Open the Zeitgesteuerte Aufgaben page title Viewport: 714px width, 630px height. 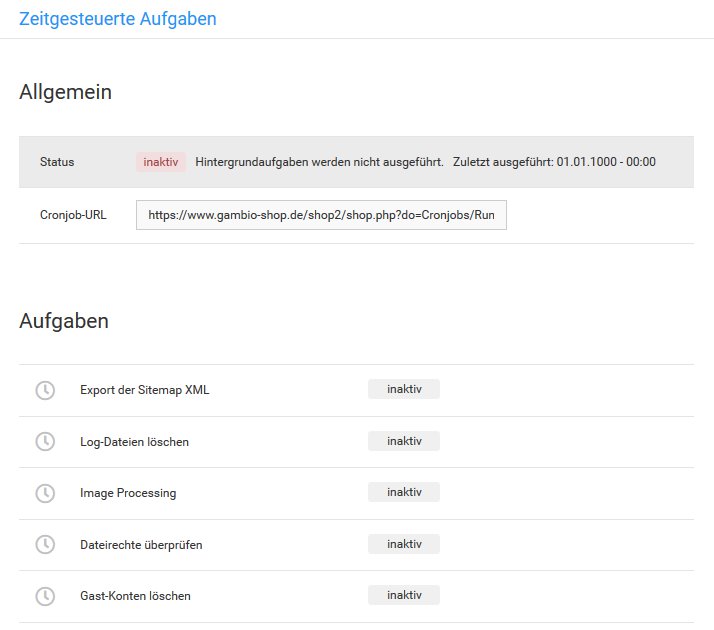coord(117,18)
